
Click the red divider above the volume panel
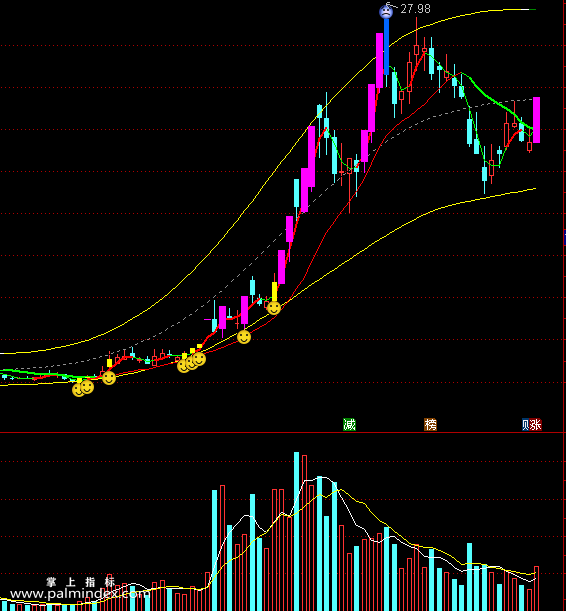pyautogui.click(x=283, y=433)
